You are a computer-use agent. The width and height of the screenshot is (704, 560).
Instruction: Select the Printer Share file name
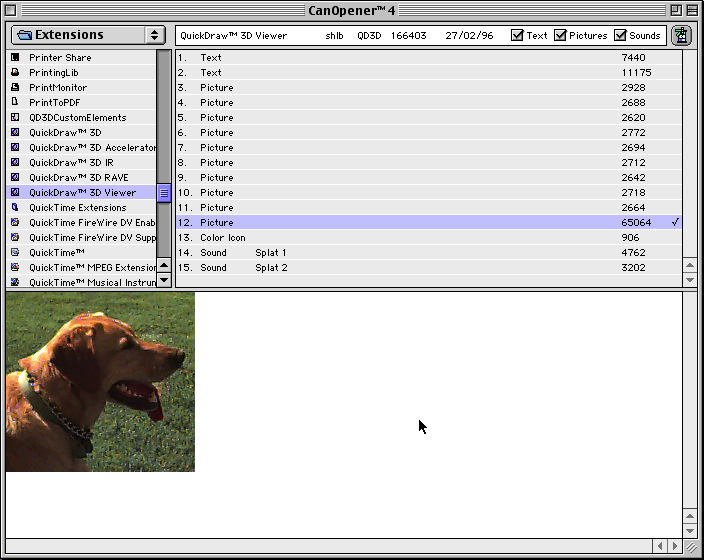[60, 57]
